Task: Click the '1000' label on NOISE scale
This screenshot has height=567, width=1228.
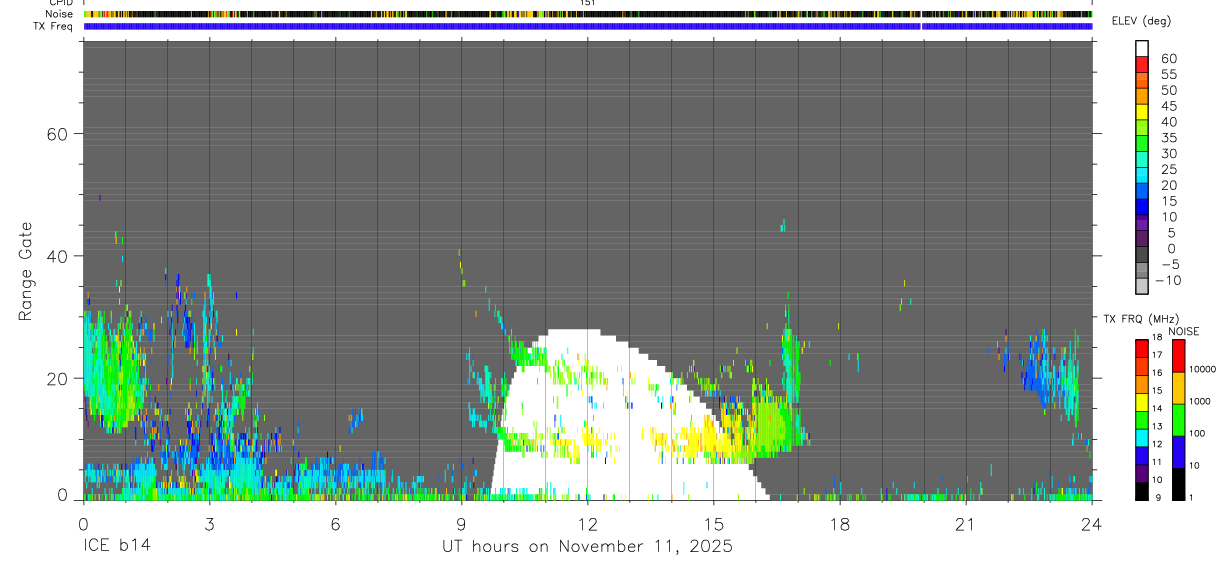Action: click(x=1200, y=401)
